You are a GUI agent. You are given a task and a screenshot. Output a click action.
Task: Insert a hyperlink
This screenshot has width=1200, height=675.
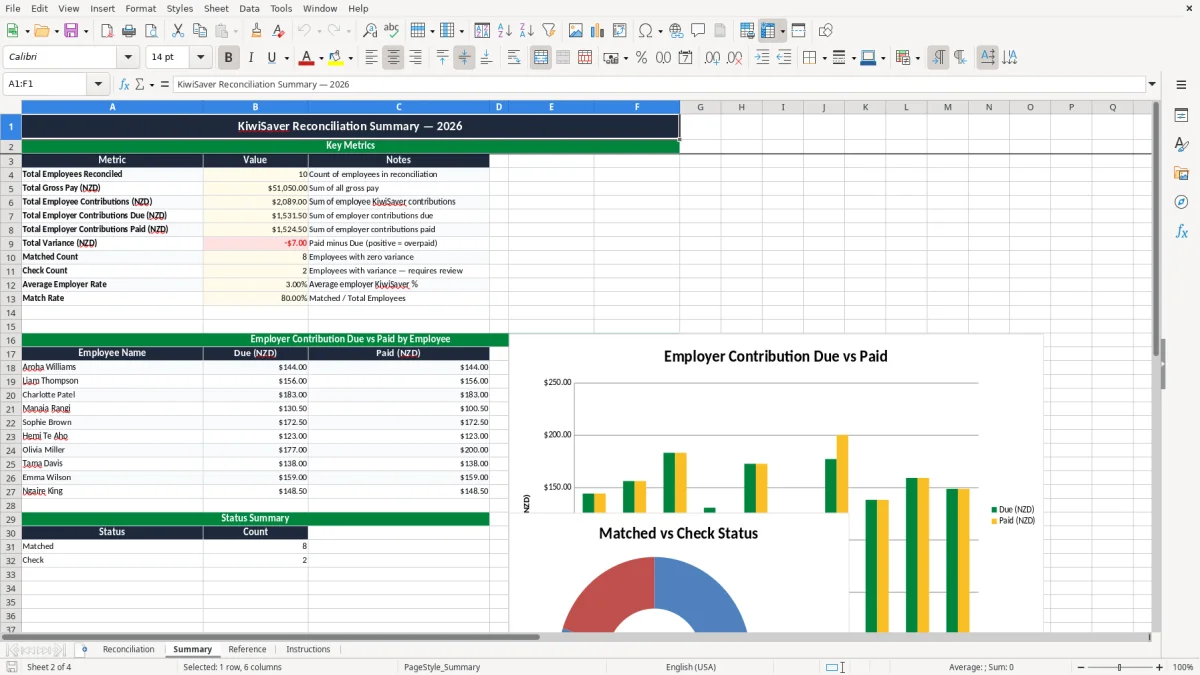(x=676, y=31)
